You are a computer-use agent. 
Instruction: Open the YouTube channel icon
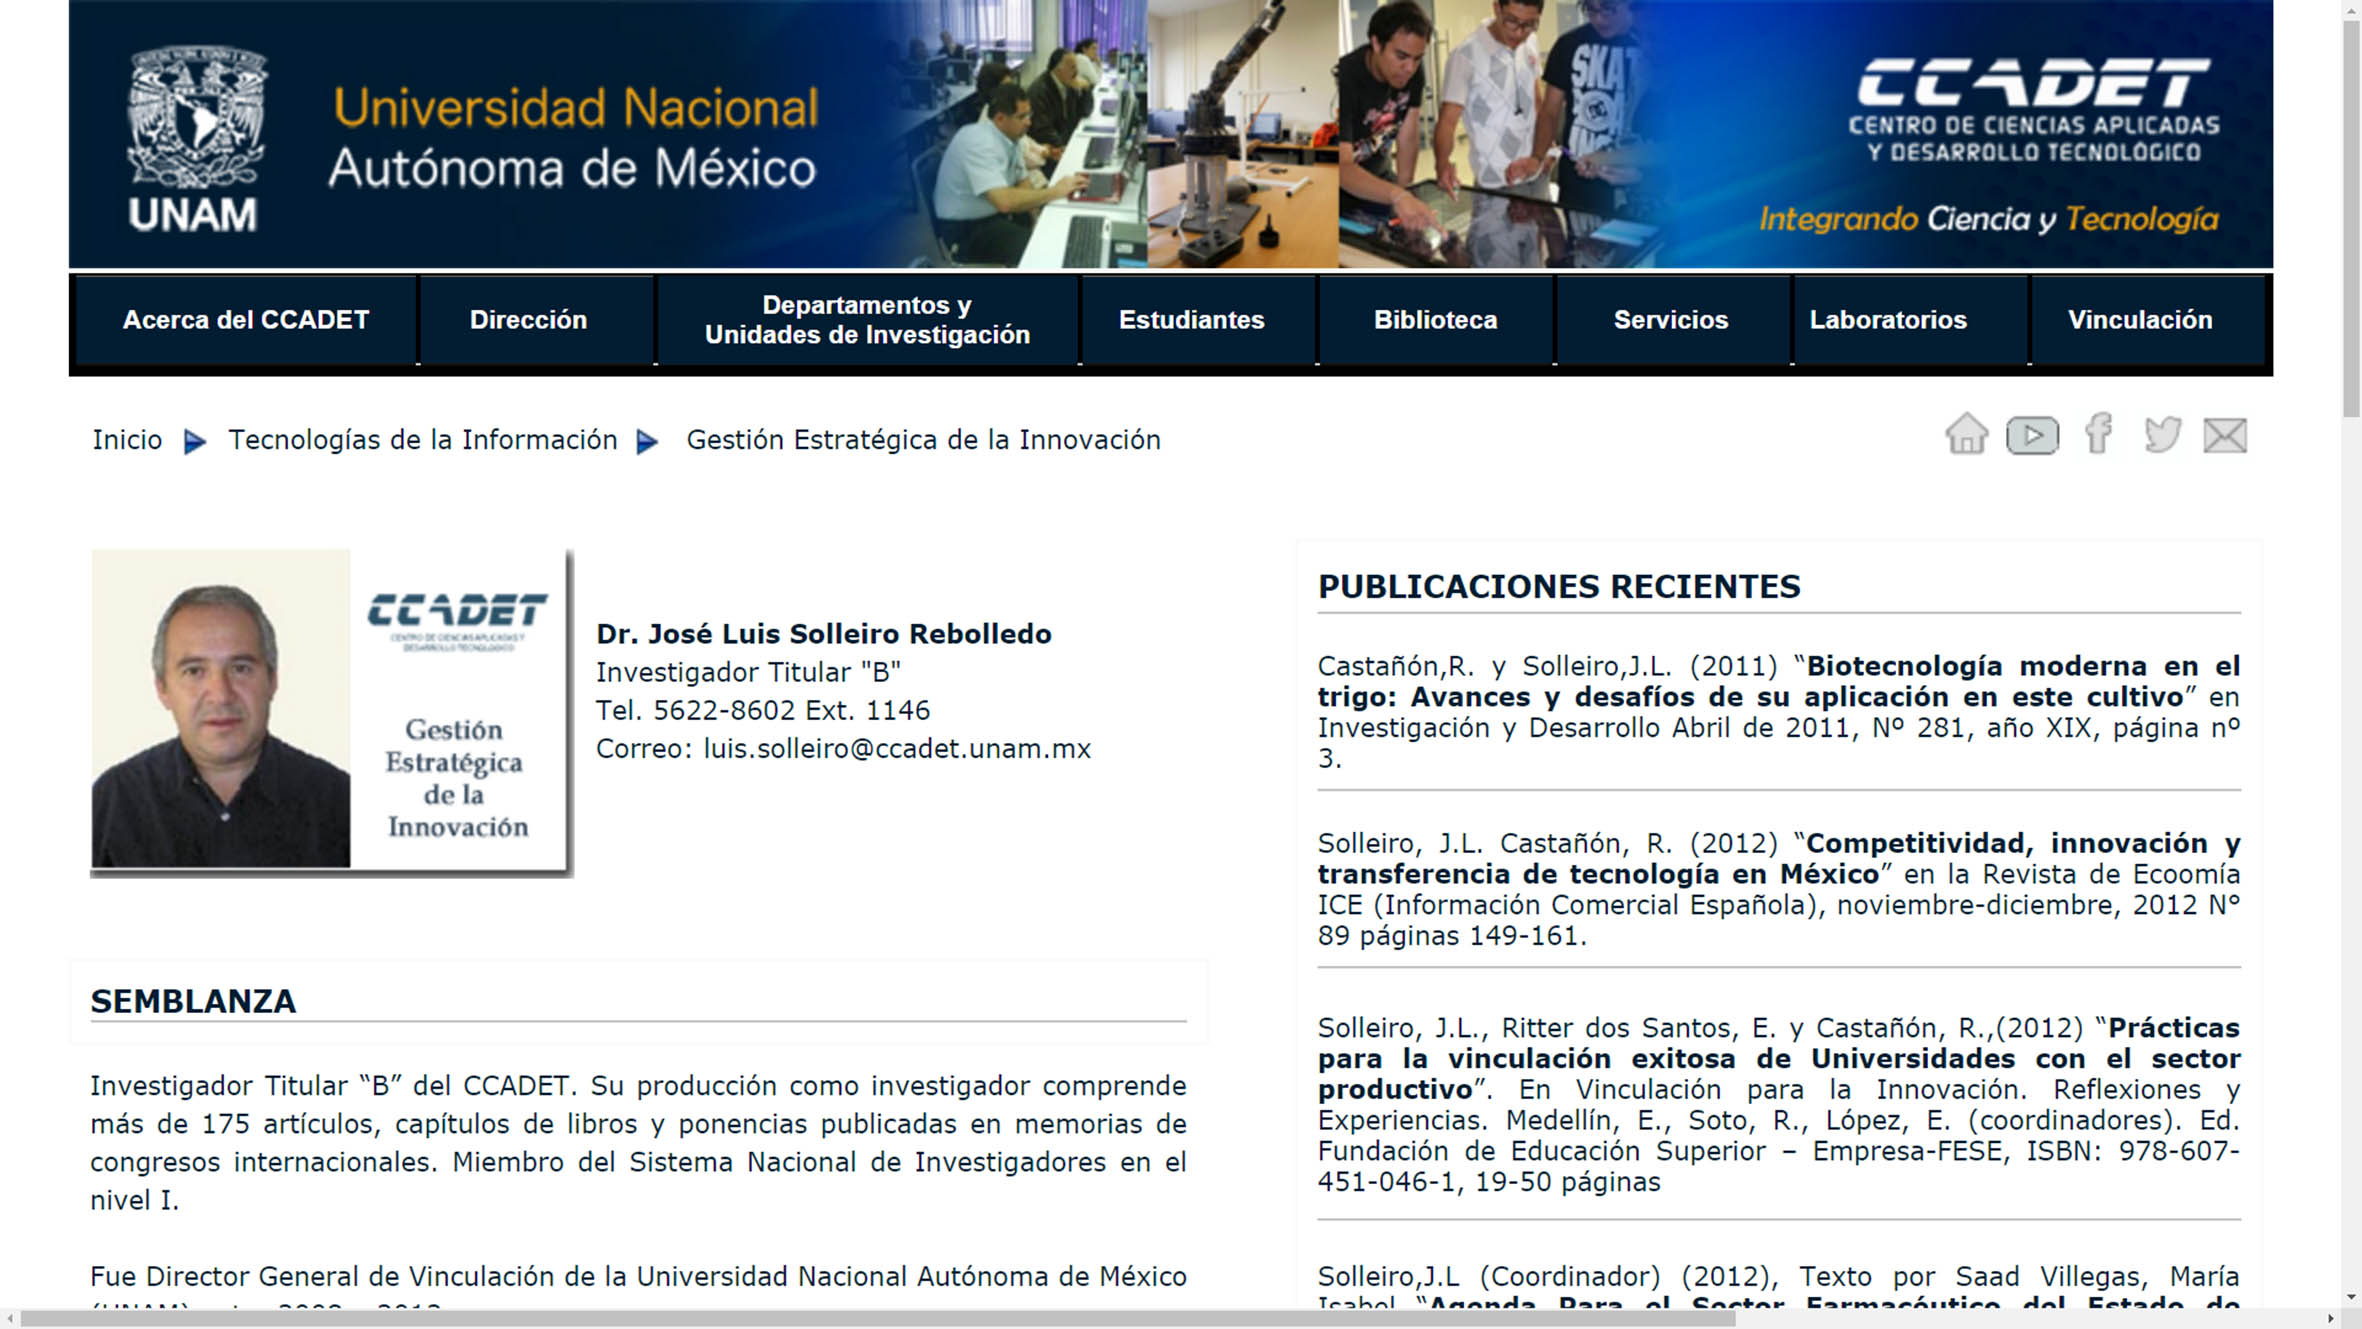[x=2032, y=435]
